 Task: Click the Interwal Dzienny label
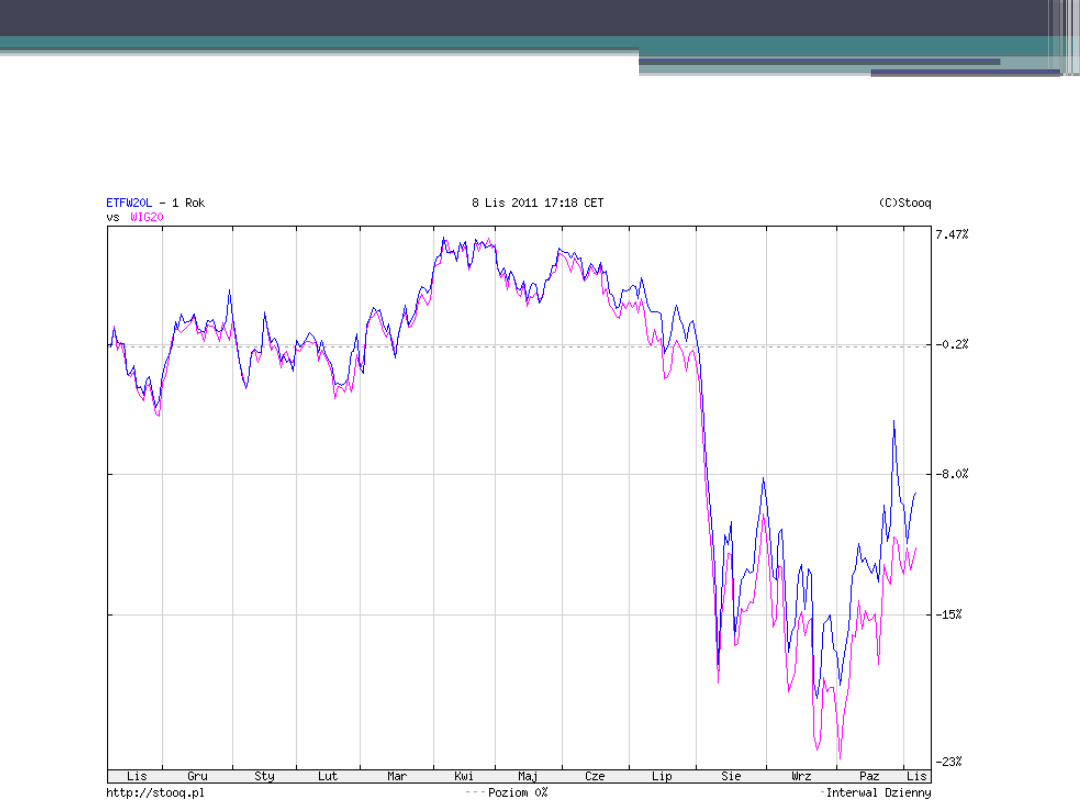878,793
